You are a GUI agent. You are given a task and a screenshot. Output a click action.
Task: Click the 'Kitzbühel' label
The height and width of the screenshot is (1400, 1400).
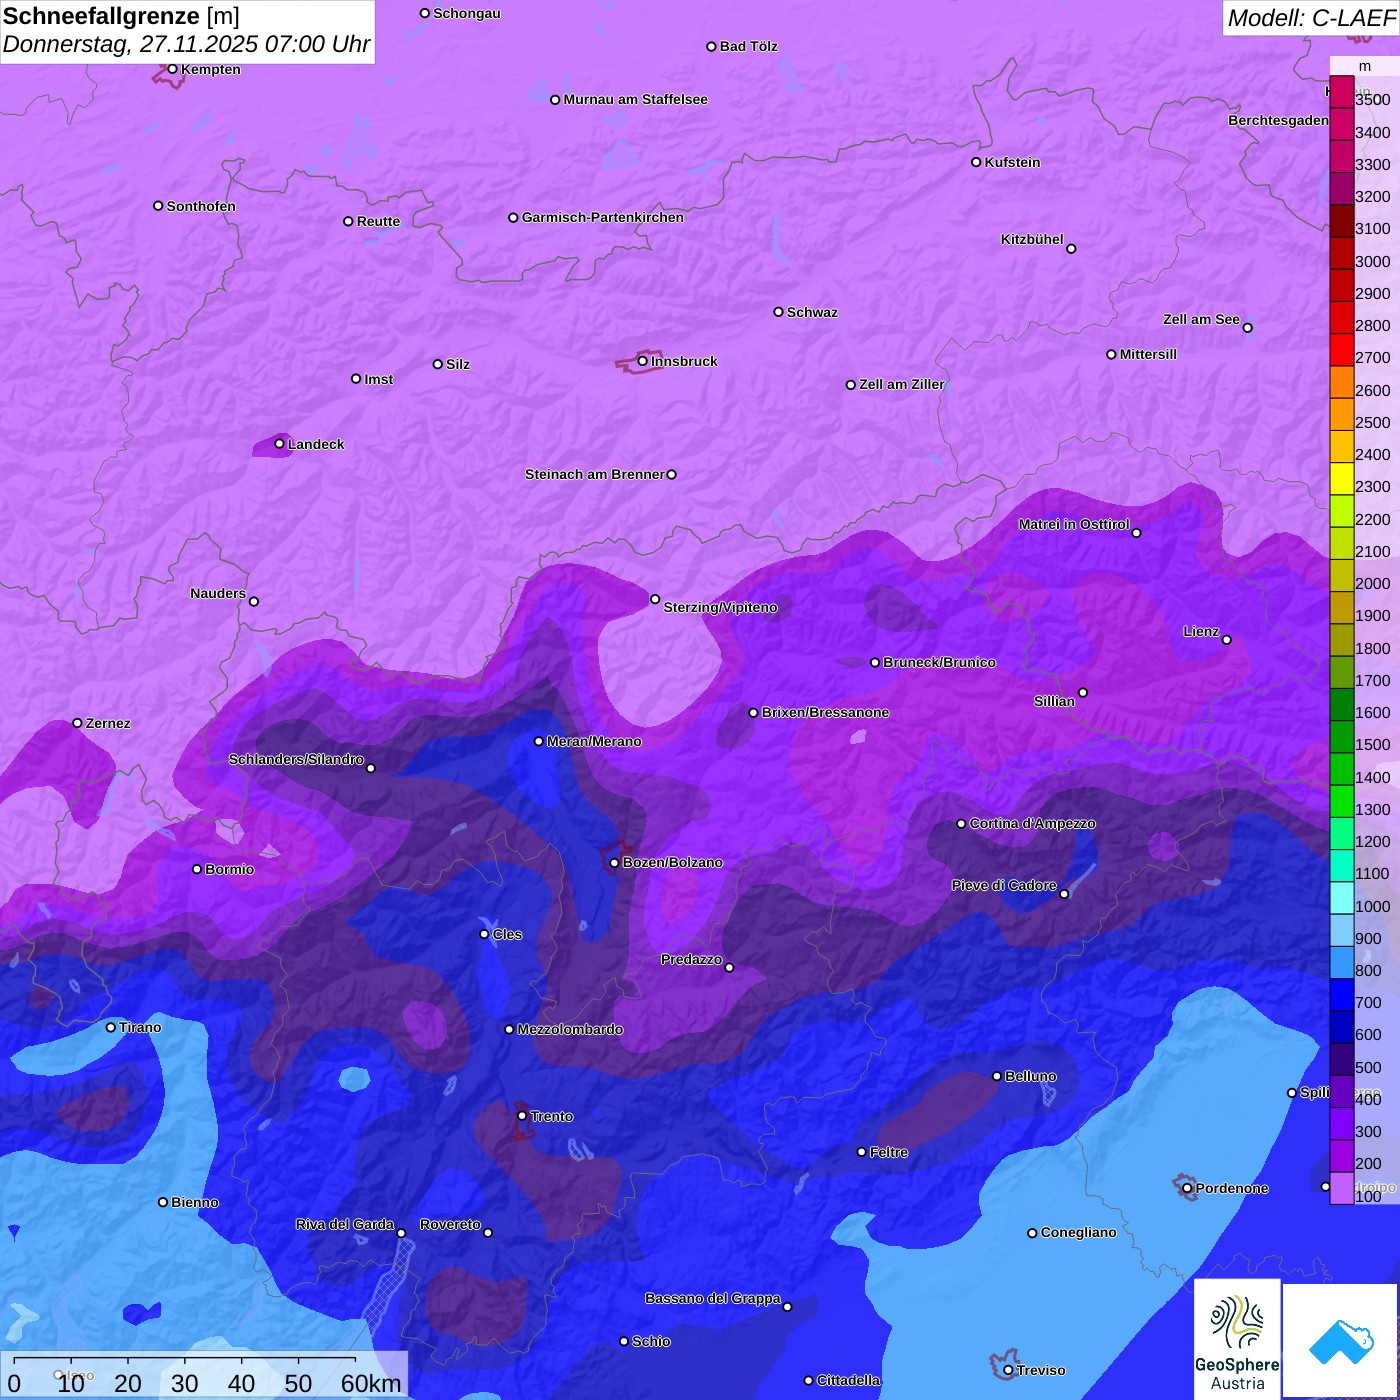1032,239
